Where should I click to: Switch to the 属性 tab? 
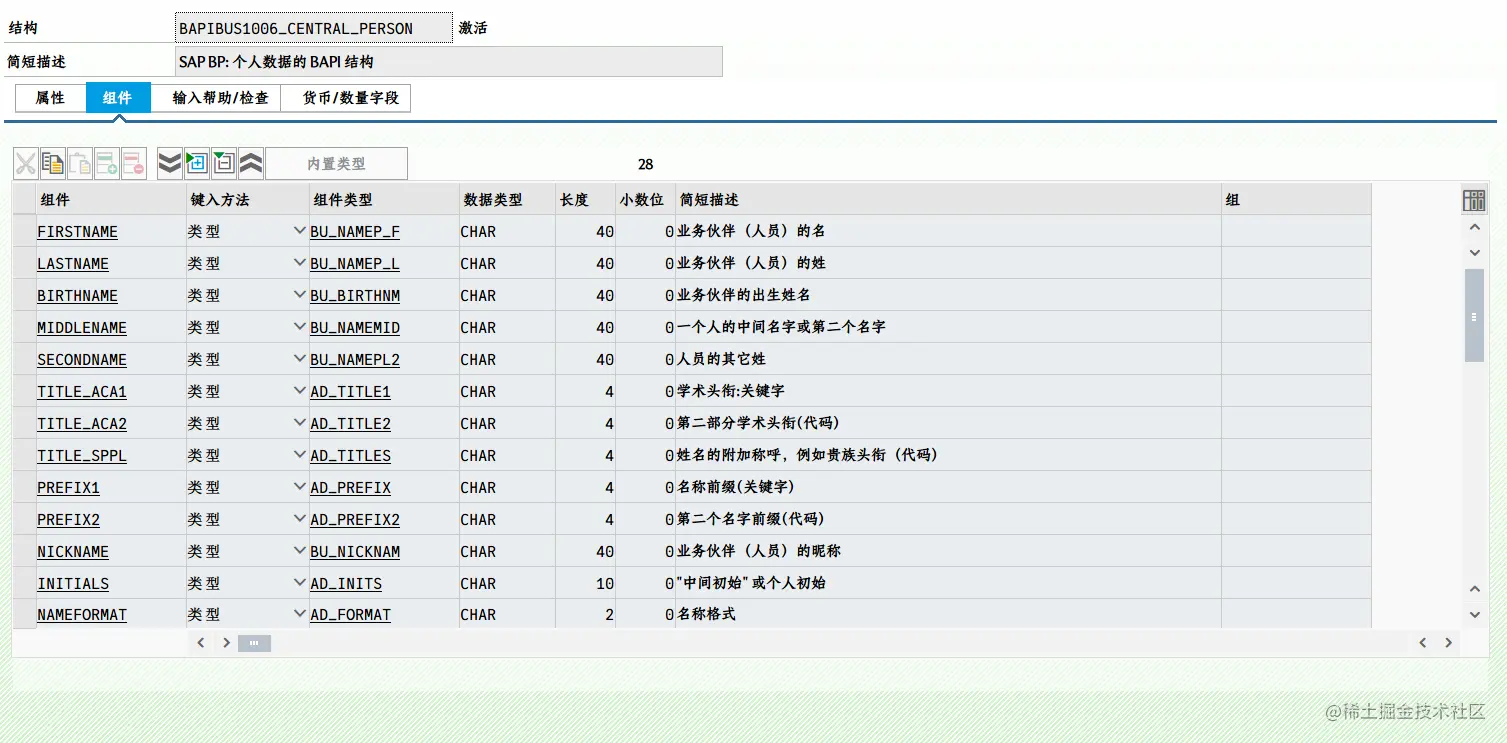pyautogui.click(x=50, y=98)
